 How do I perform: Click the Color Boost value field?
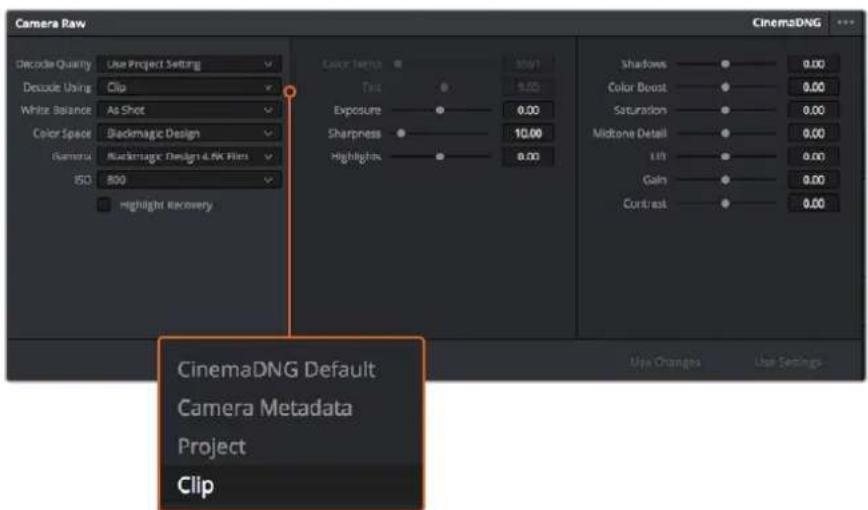pos(813,87)
